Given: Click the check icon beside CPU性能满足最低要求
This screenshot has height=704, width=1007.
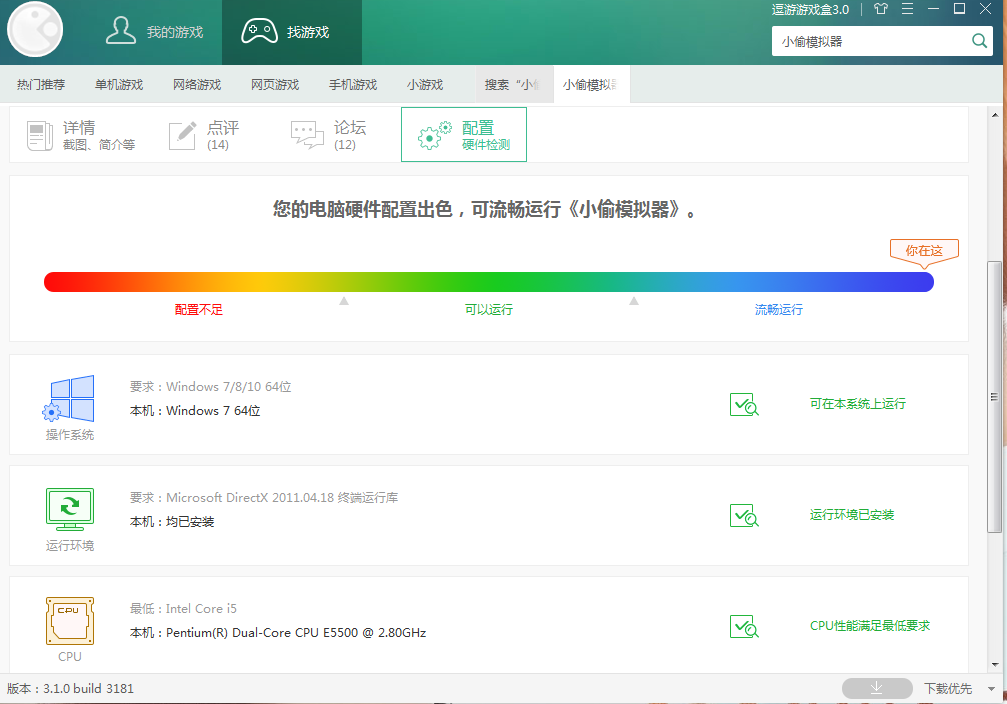Looking at the screenshot, I should (744, 627).
